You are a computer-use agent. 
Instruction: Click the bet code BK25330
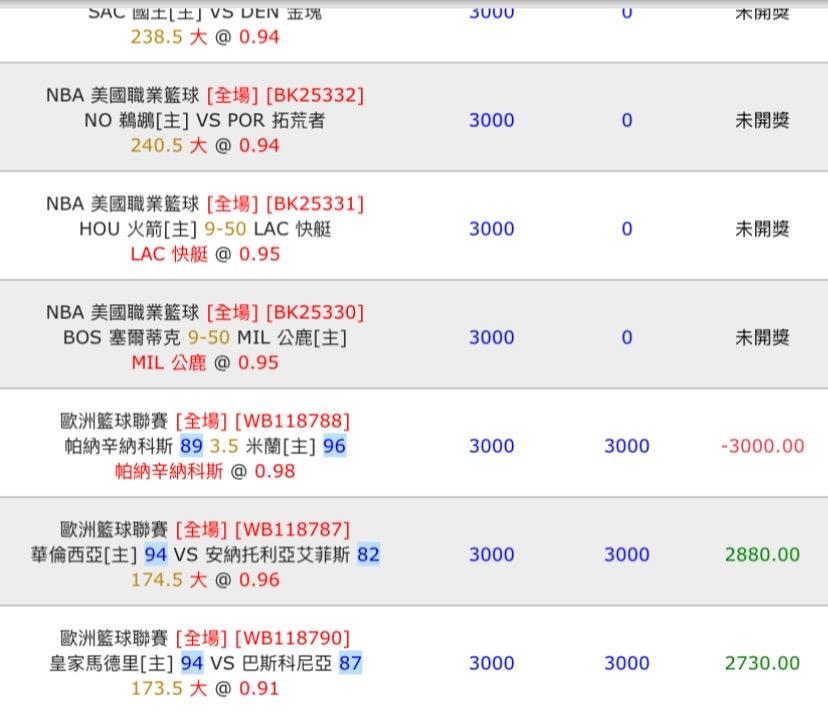point(315,312)
